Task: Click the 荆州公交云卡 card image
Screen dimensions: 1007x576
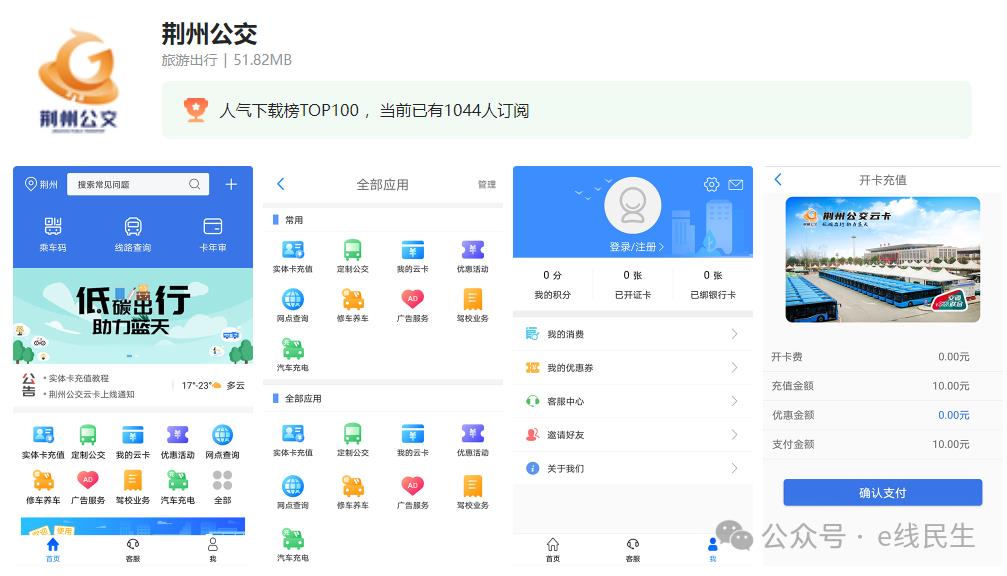Action: [x=882, y=259]
